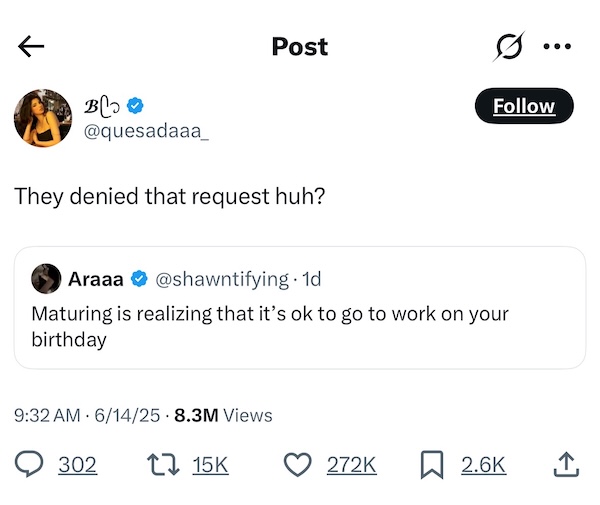Screen dimensions: 600x505
Task: View the 272K likes count
Action: [352, 464]
